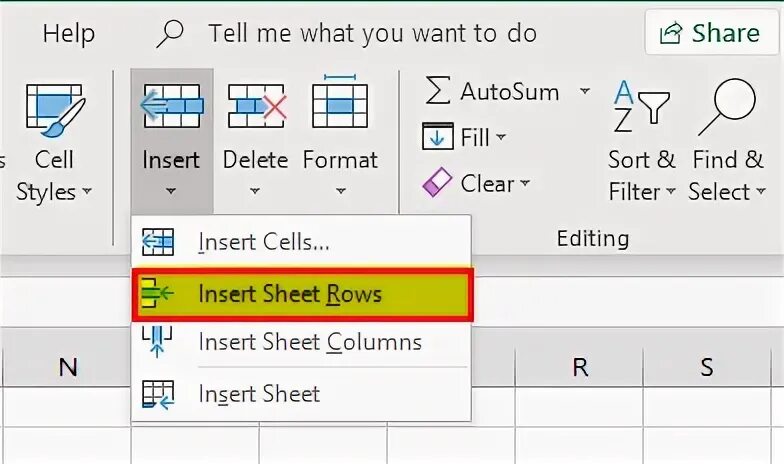784x464 pixels.
Task: Select Insert Sheet Rows menu item
Action: (289, 293)
